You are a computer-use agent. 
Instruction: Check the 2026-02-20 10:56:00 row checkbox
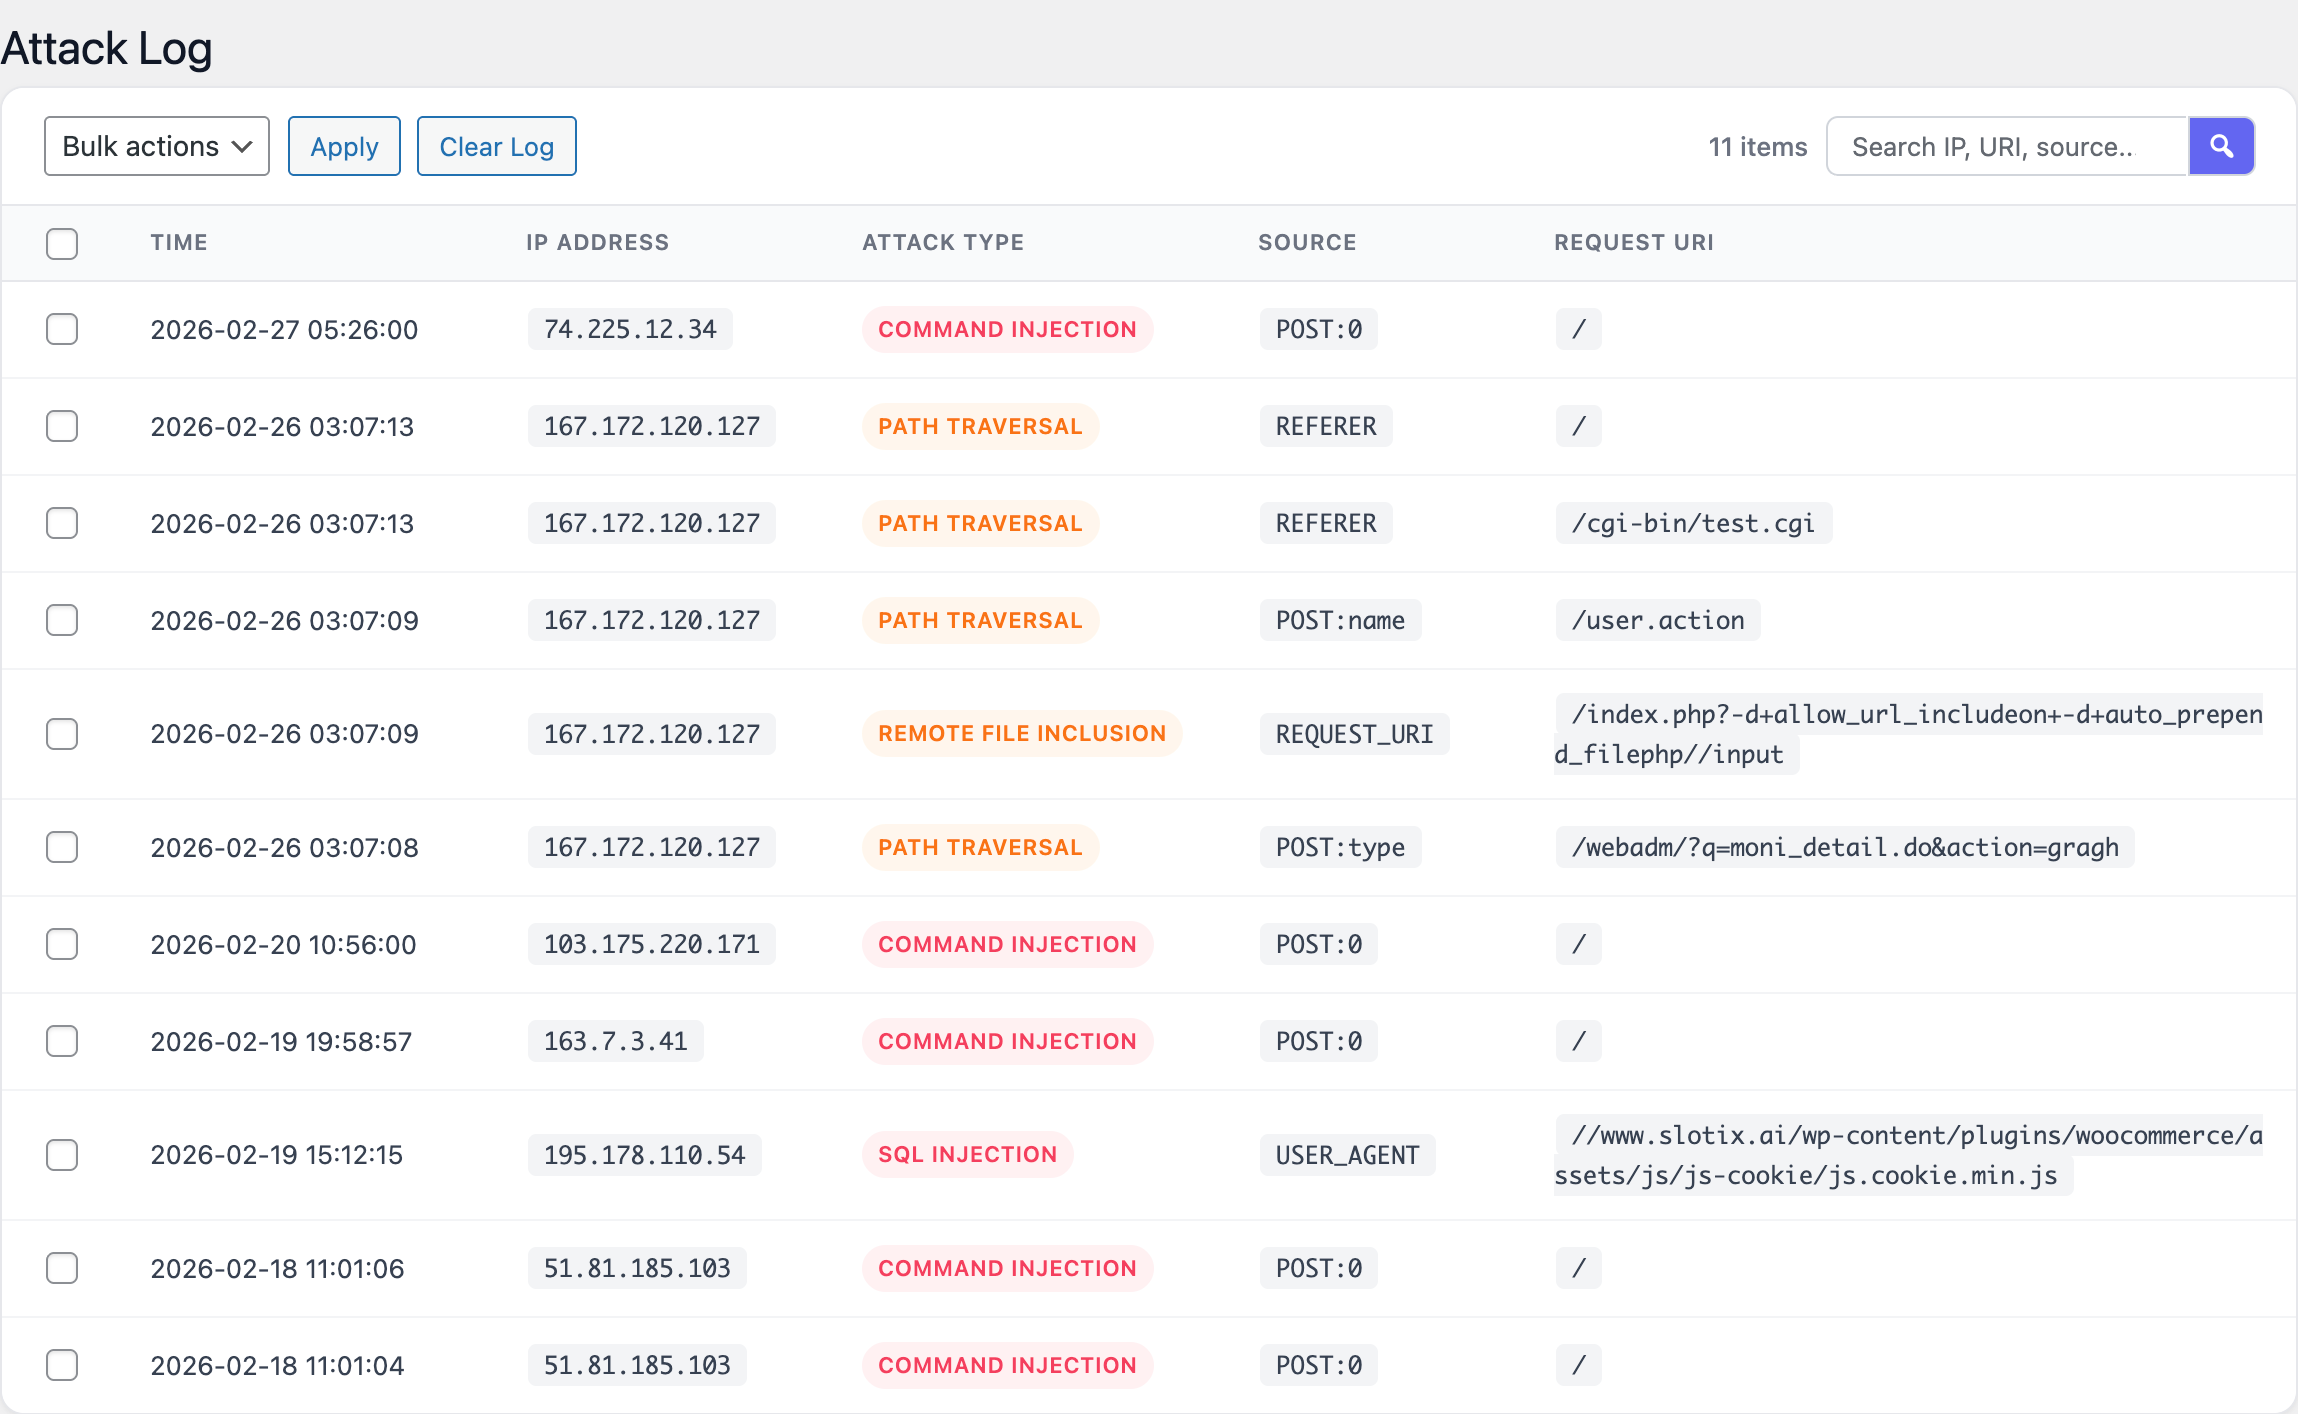coord(62,944)
